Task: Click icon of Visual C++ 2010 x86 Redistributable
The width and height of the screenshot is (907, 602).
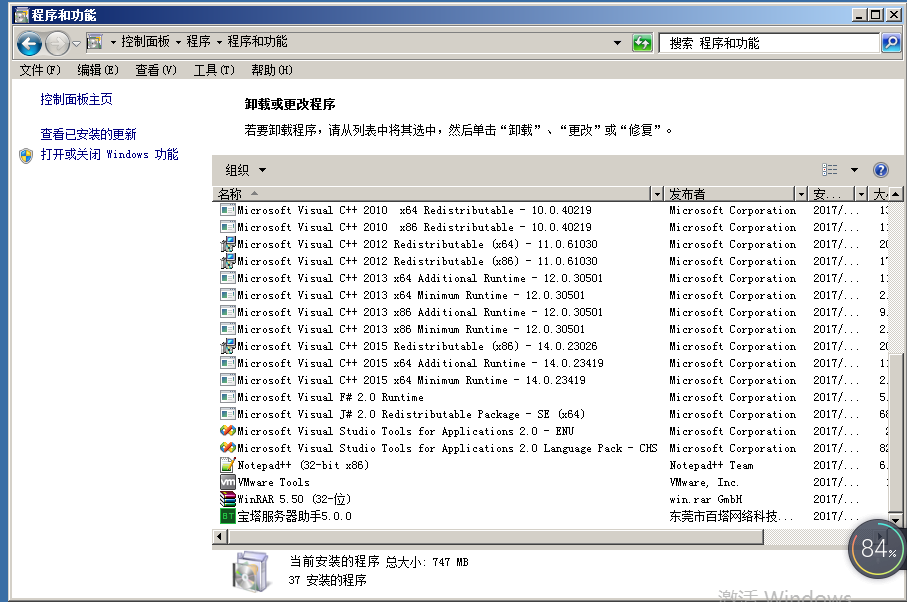Action: click(x=228, y=227)
